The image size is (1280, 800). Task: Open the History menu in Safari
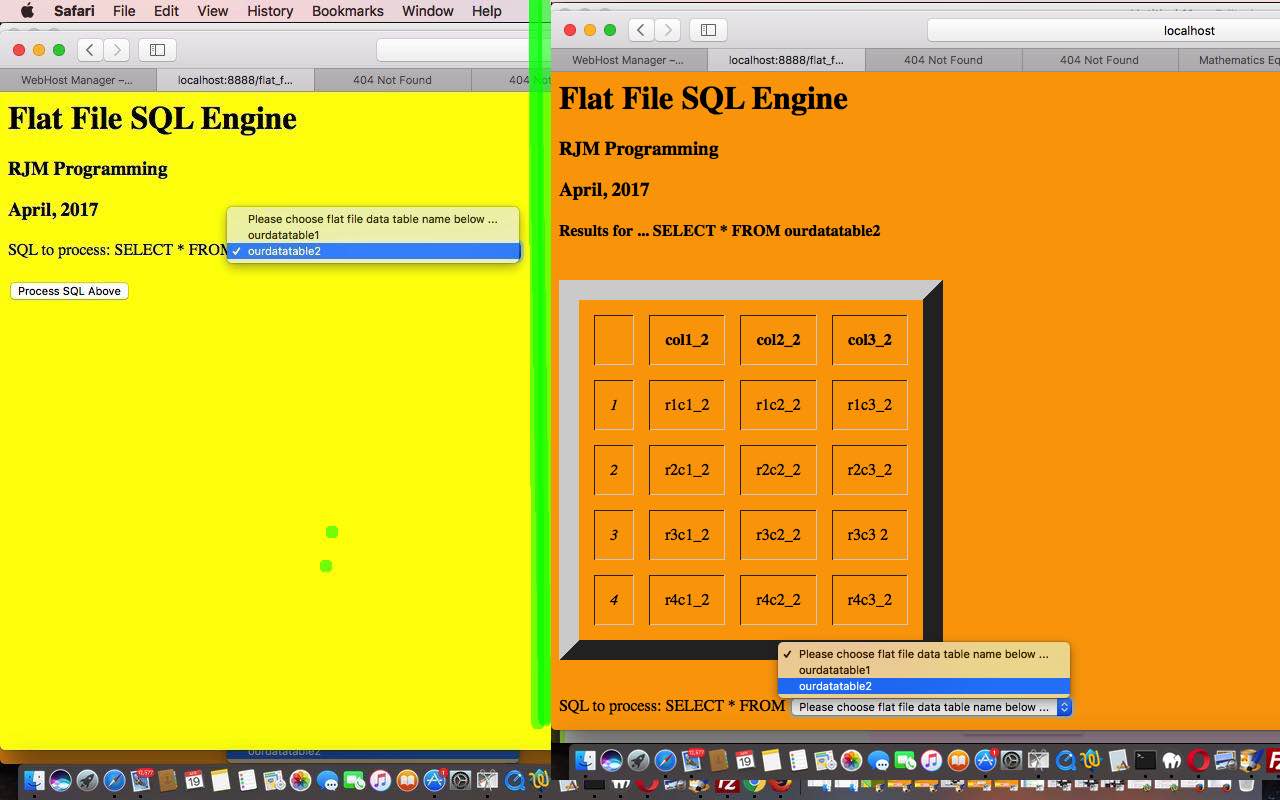(x=269, y=11)
